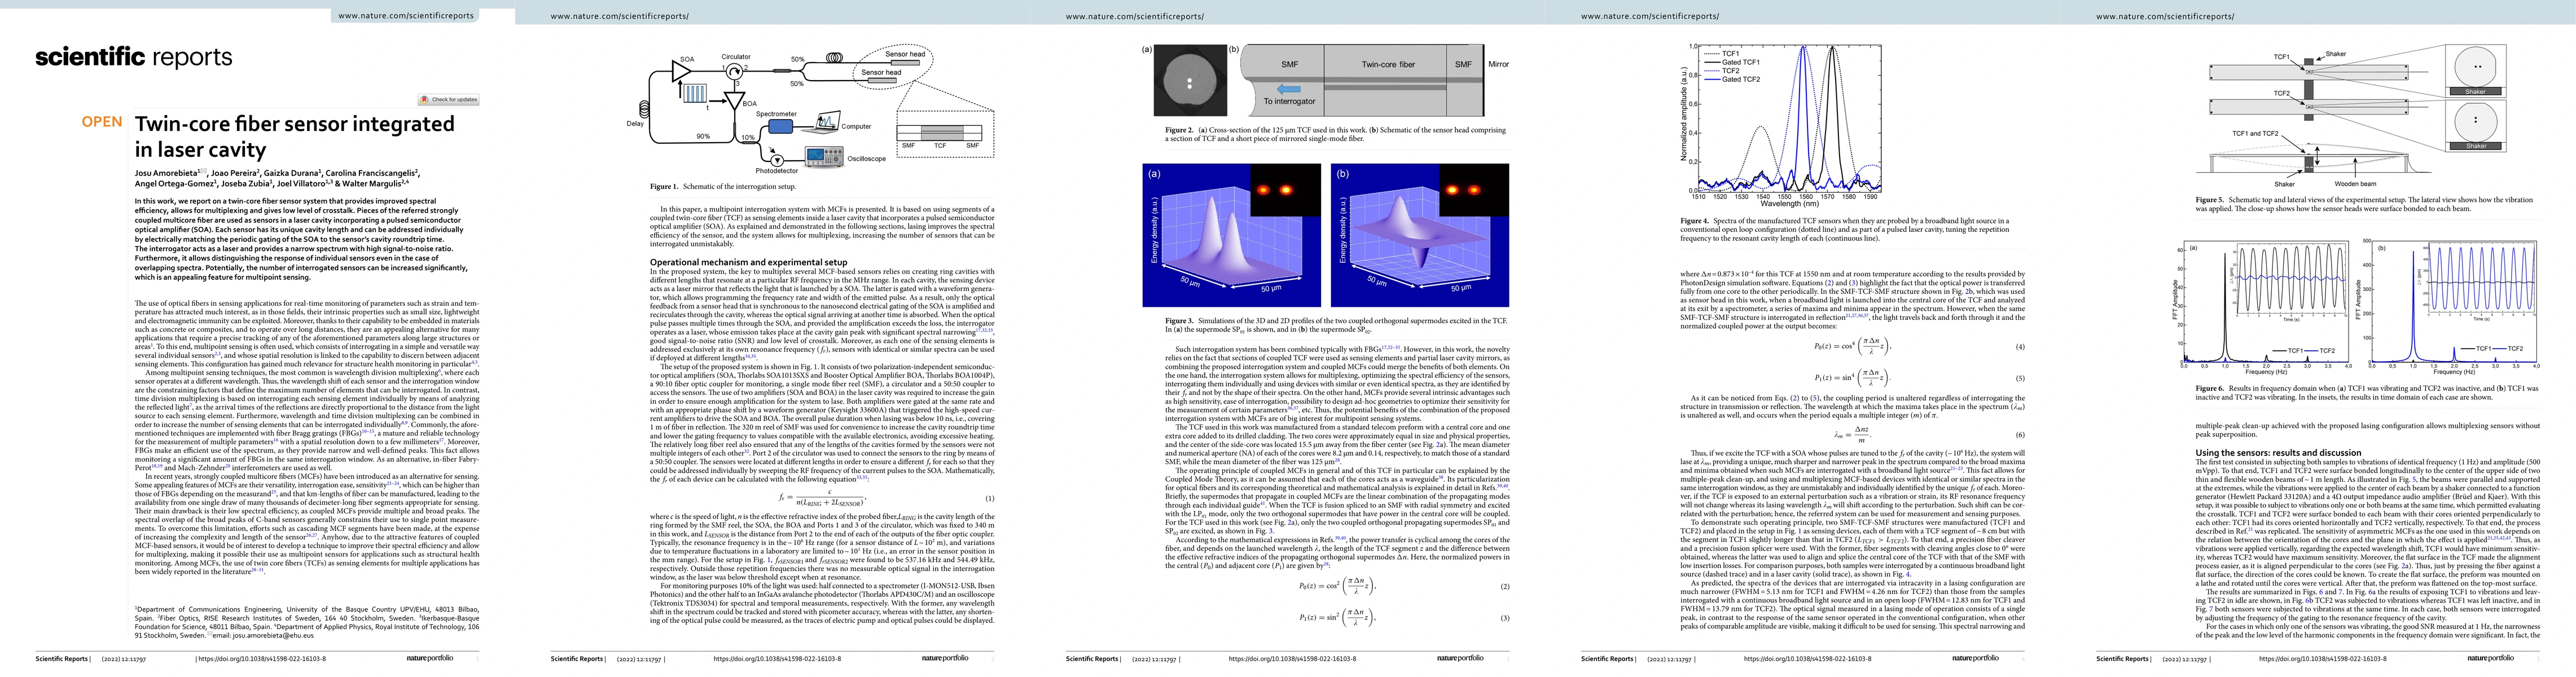The height and width of the screenshot is (677, 2576).
Task: Click the Figure 3(b) supermode 3D plot
Action: click(1420, 235)
